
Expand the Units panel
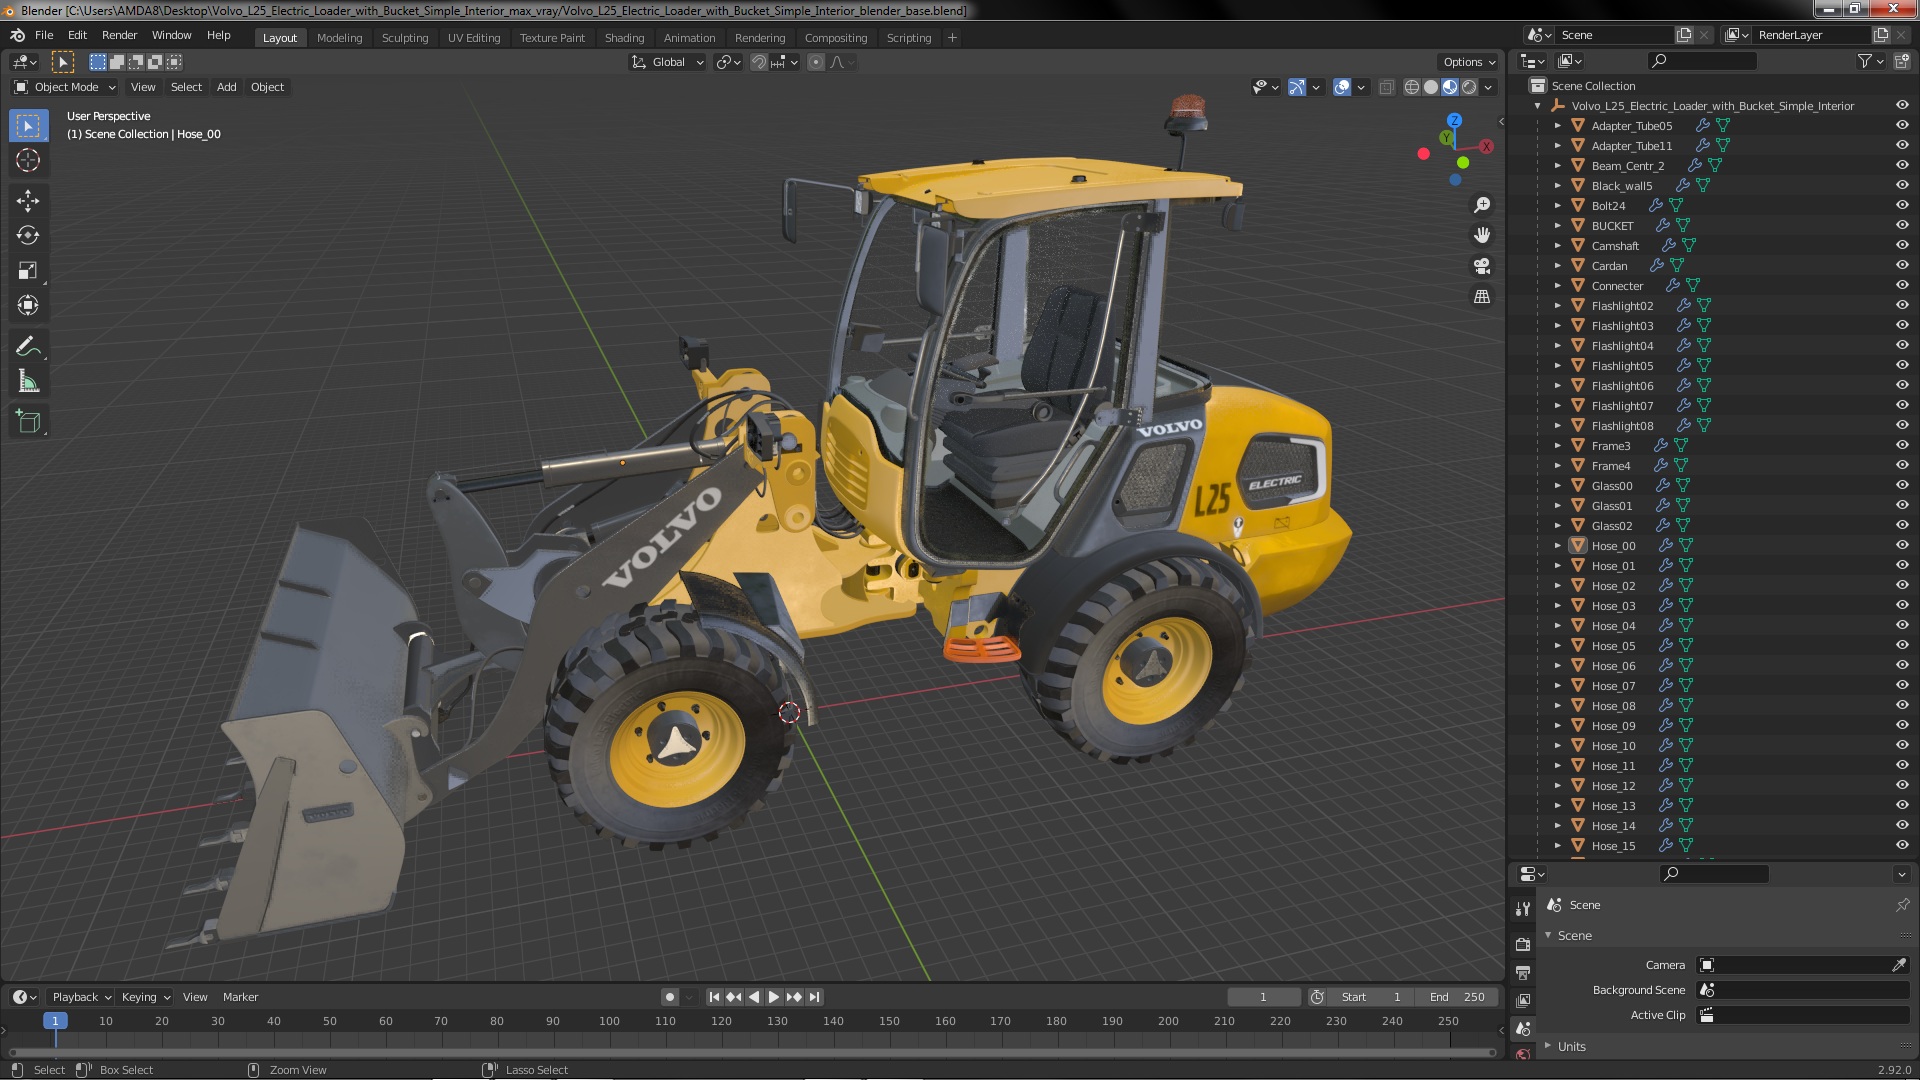coord(1571,1046)
